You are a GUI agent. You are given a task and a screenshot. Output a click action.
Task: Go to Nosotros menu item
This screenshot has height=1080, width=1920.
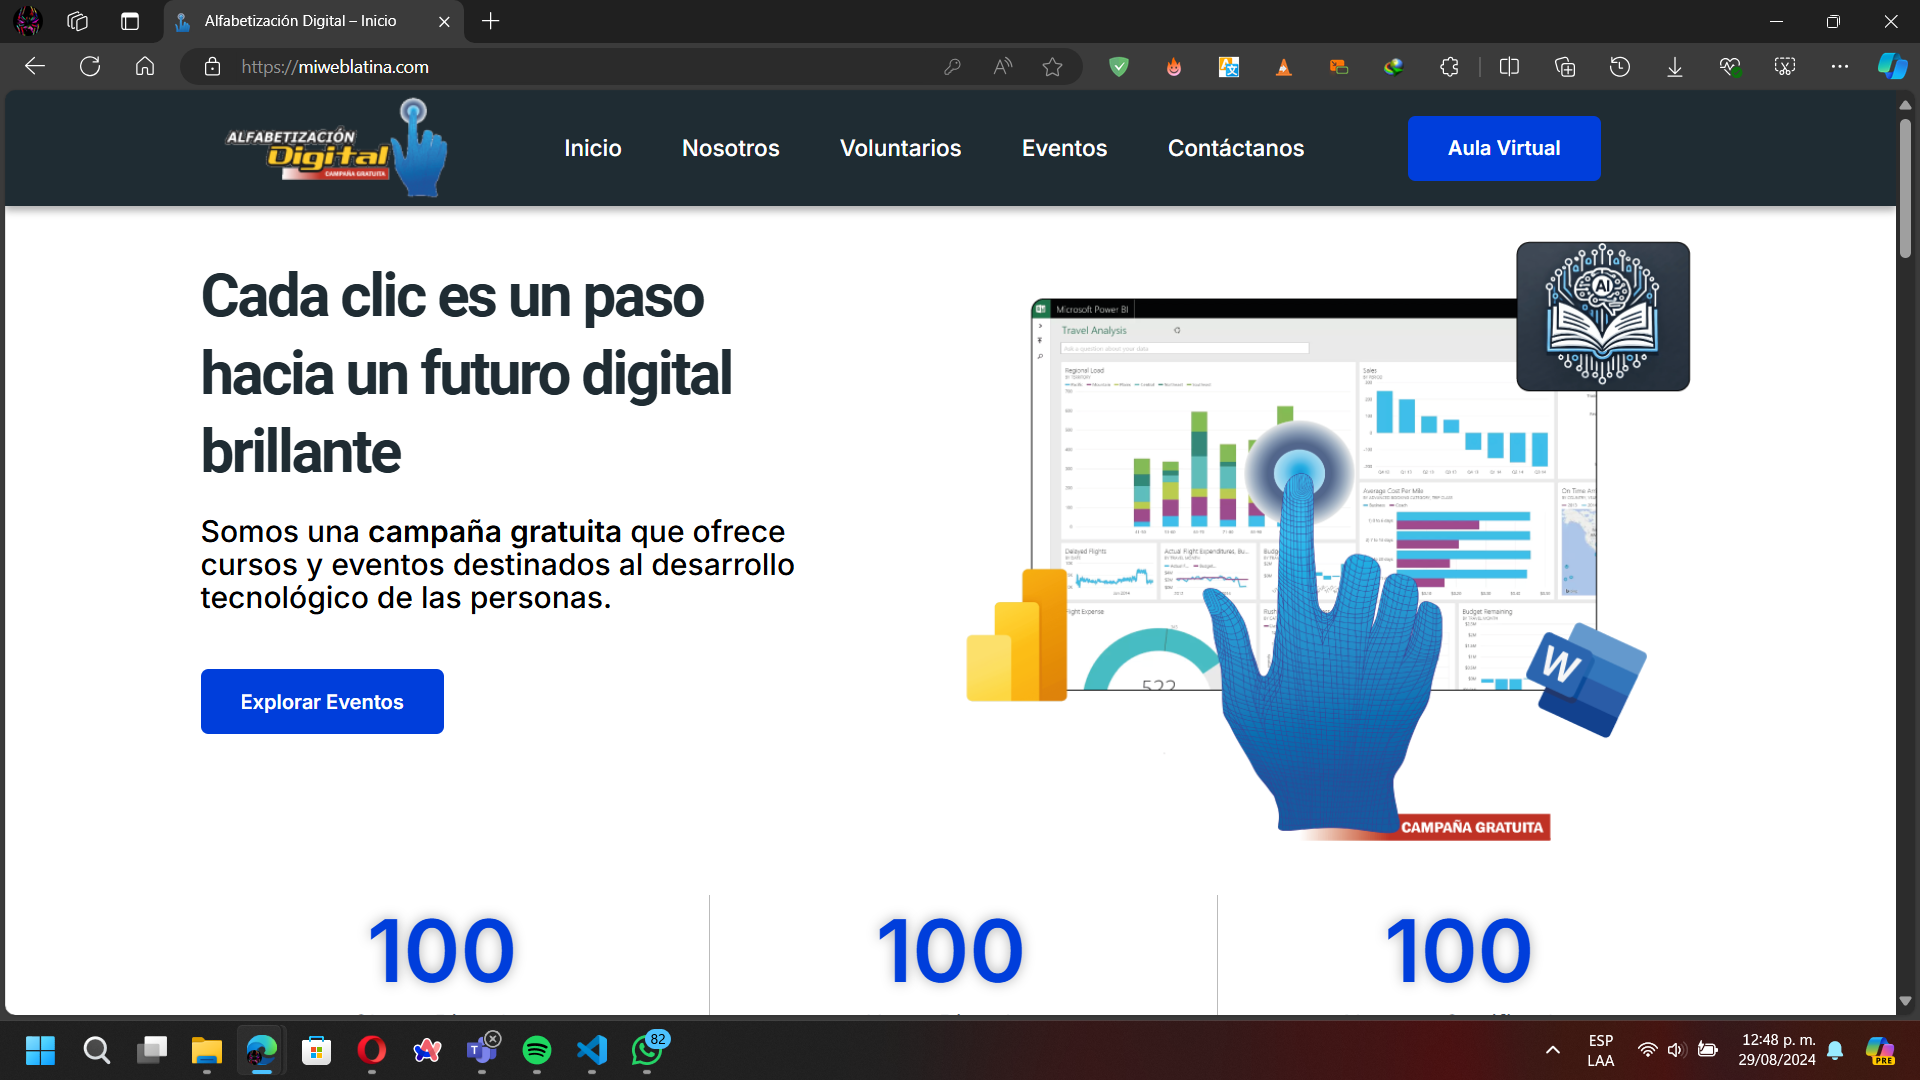pyautogui.click(x=730, y=148)
